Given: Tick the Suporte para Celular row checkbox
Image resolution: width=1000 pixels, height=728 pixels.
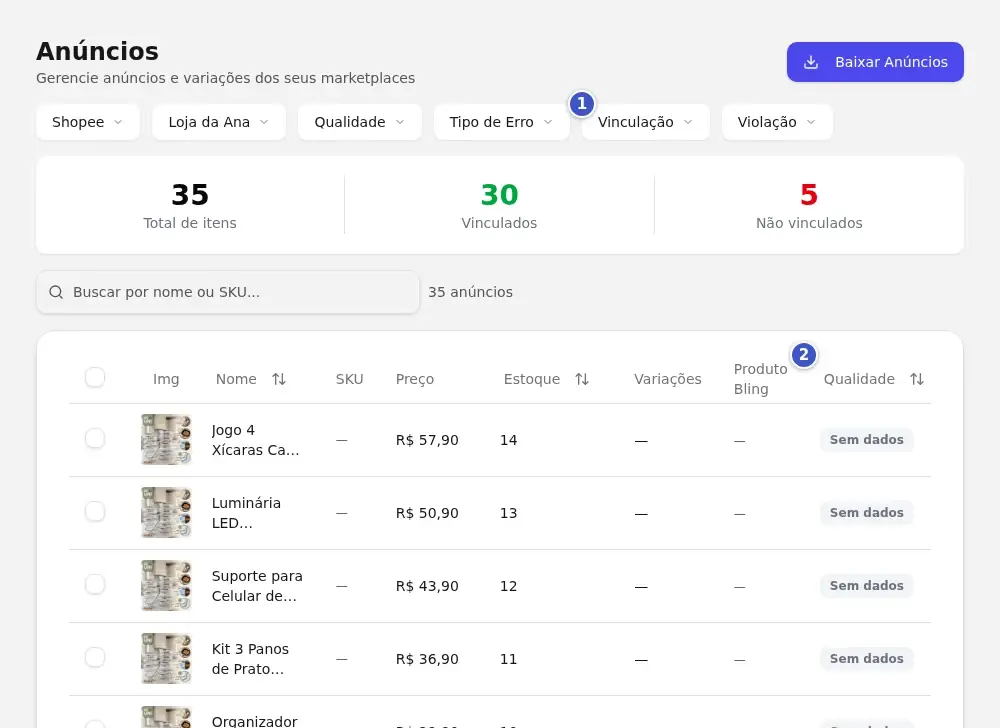Looking at the screenshot, I should [x=95, y=584].
